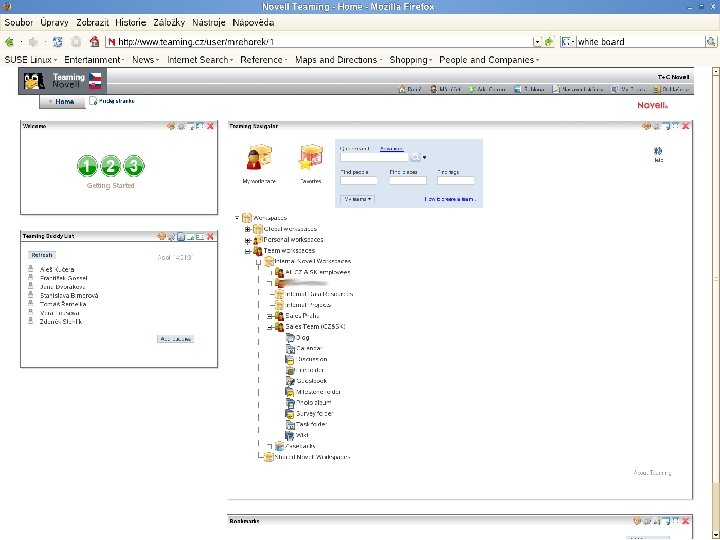Click the Getting Started text link
This screenshot has width=720, height=540.
pos(111,186)
